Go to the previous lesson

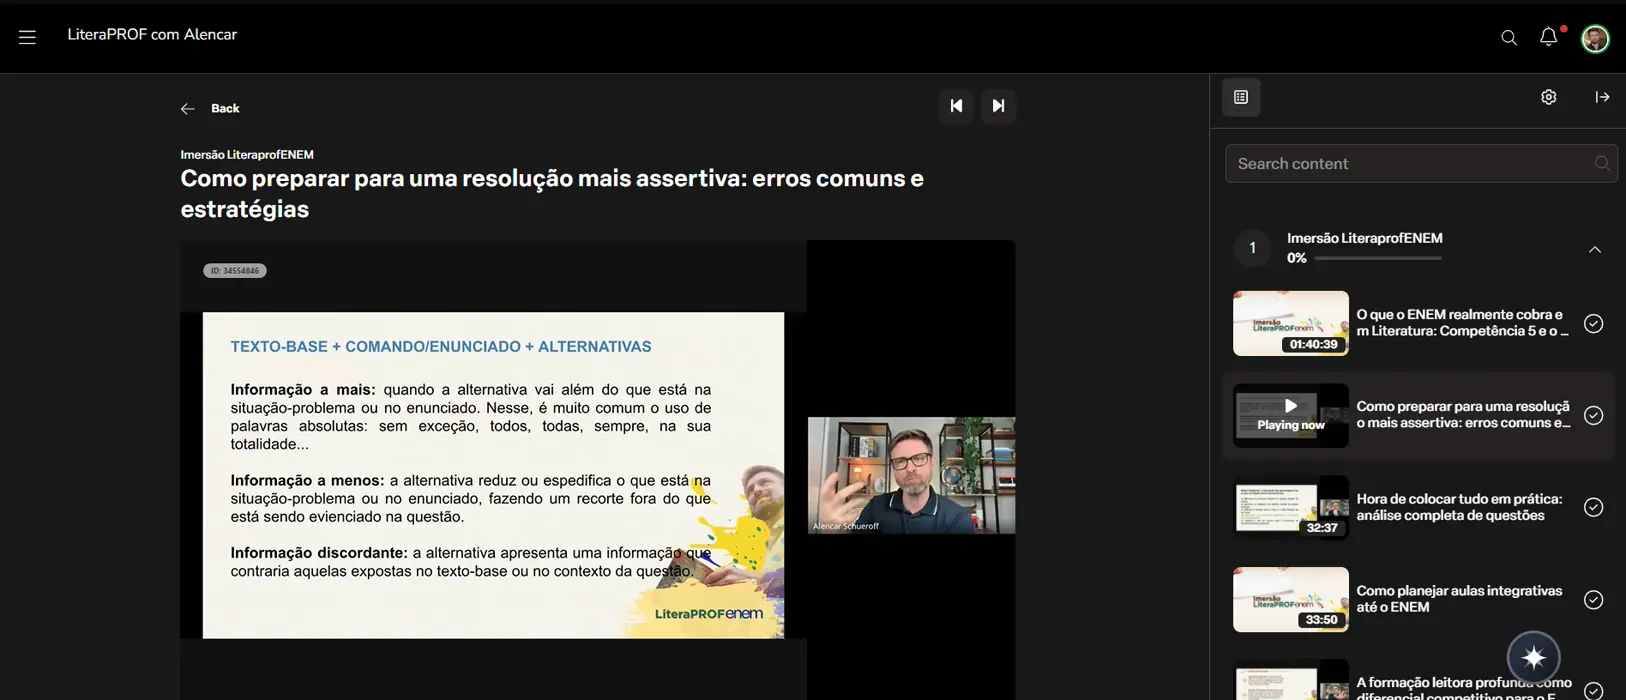[956, 106]
